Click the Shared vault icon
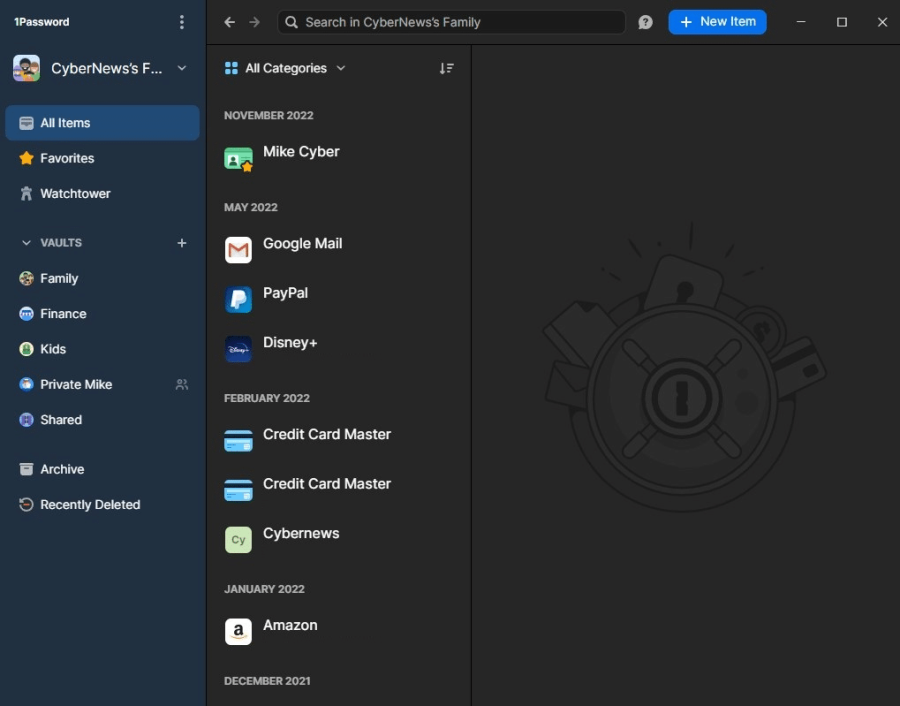This screenshot has height=706, width=900. pyautogui.click(x=26, y=420)
